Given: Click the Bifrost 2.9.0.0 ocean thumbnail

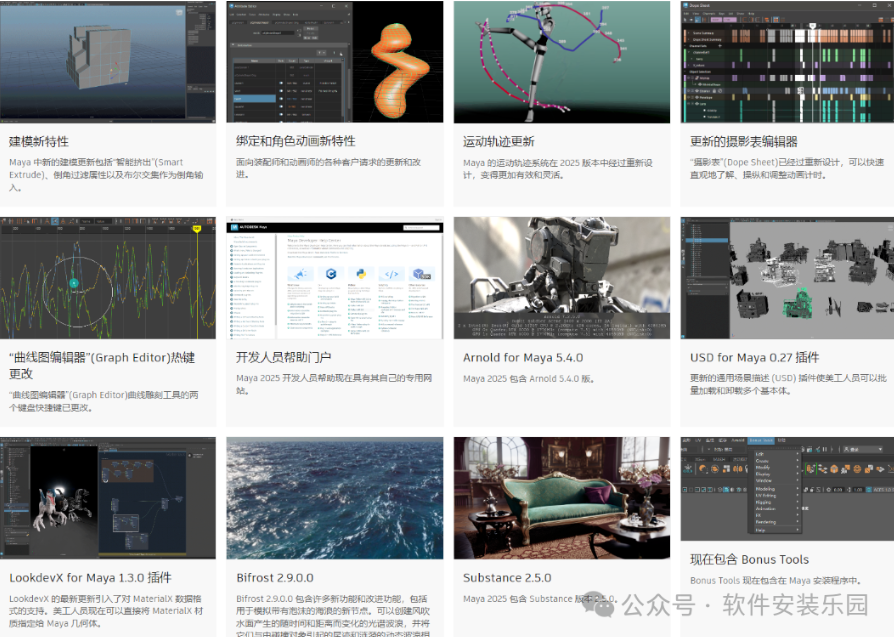Looking at the screenshot, I should point(334,497).
